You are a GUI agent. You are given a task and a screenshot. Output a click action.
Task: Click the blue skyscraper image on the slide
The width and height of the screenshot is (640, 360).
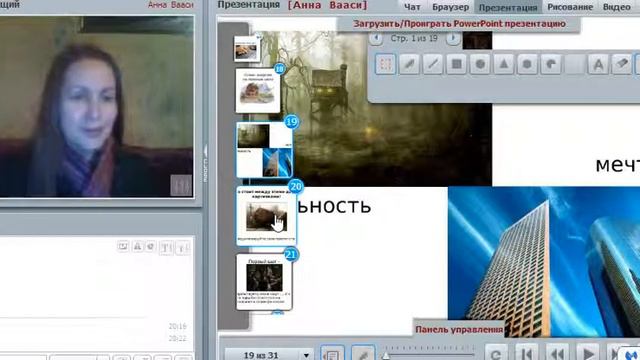pyautogui.click(x=544, y=262)
